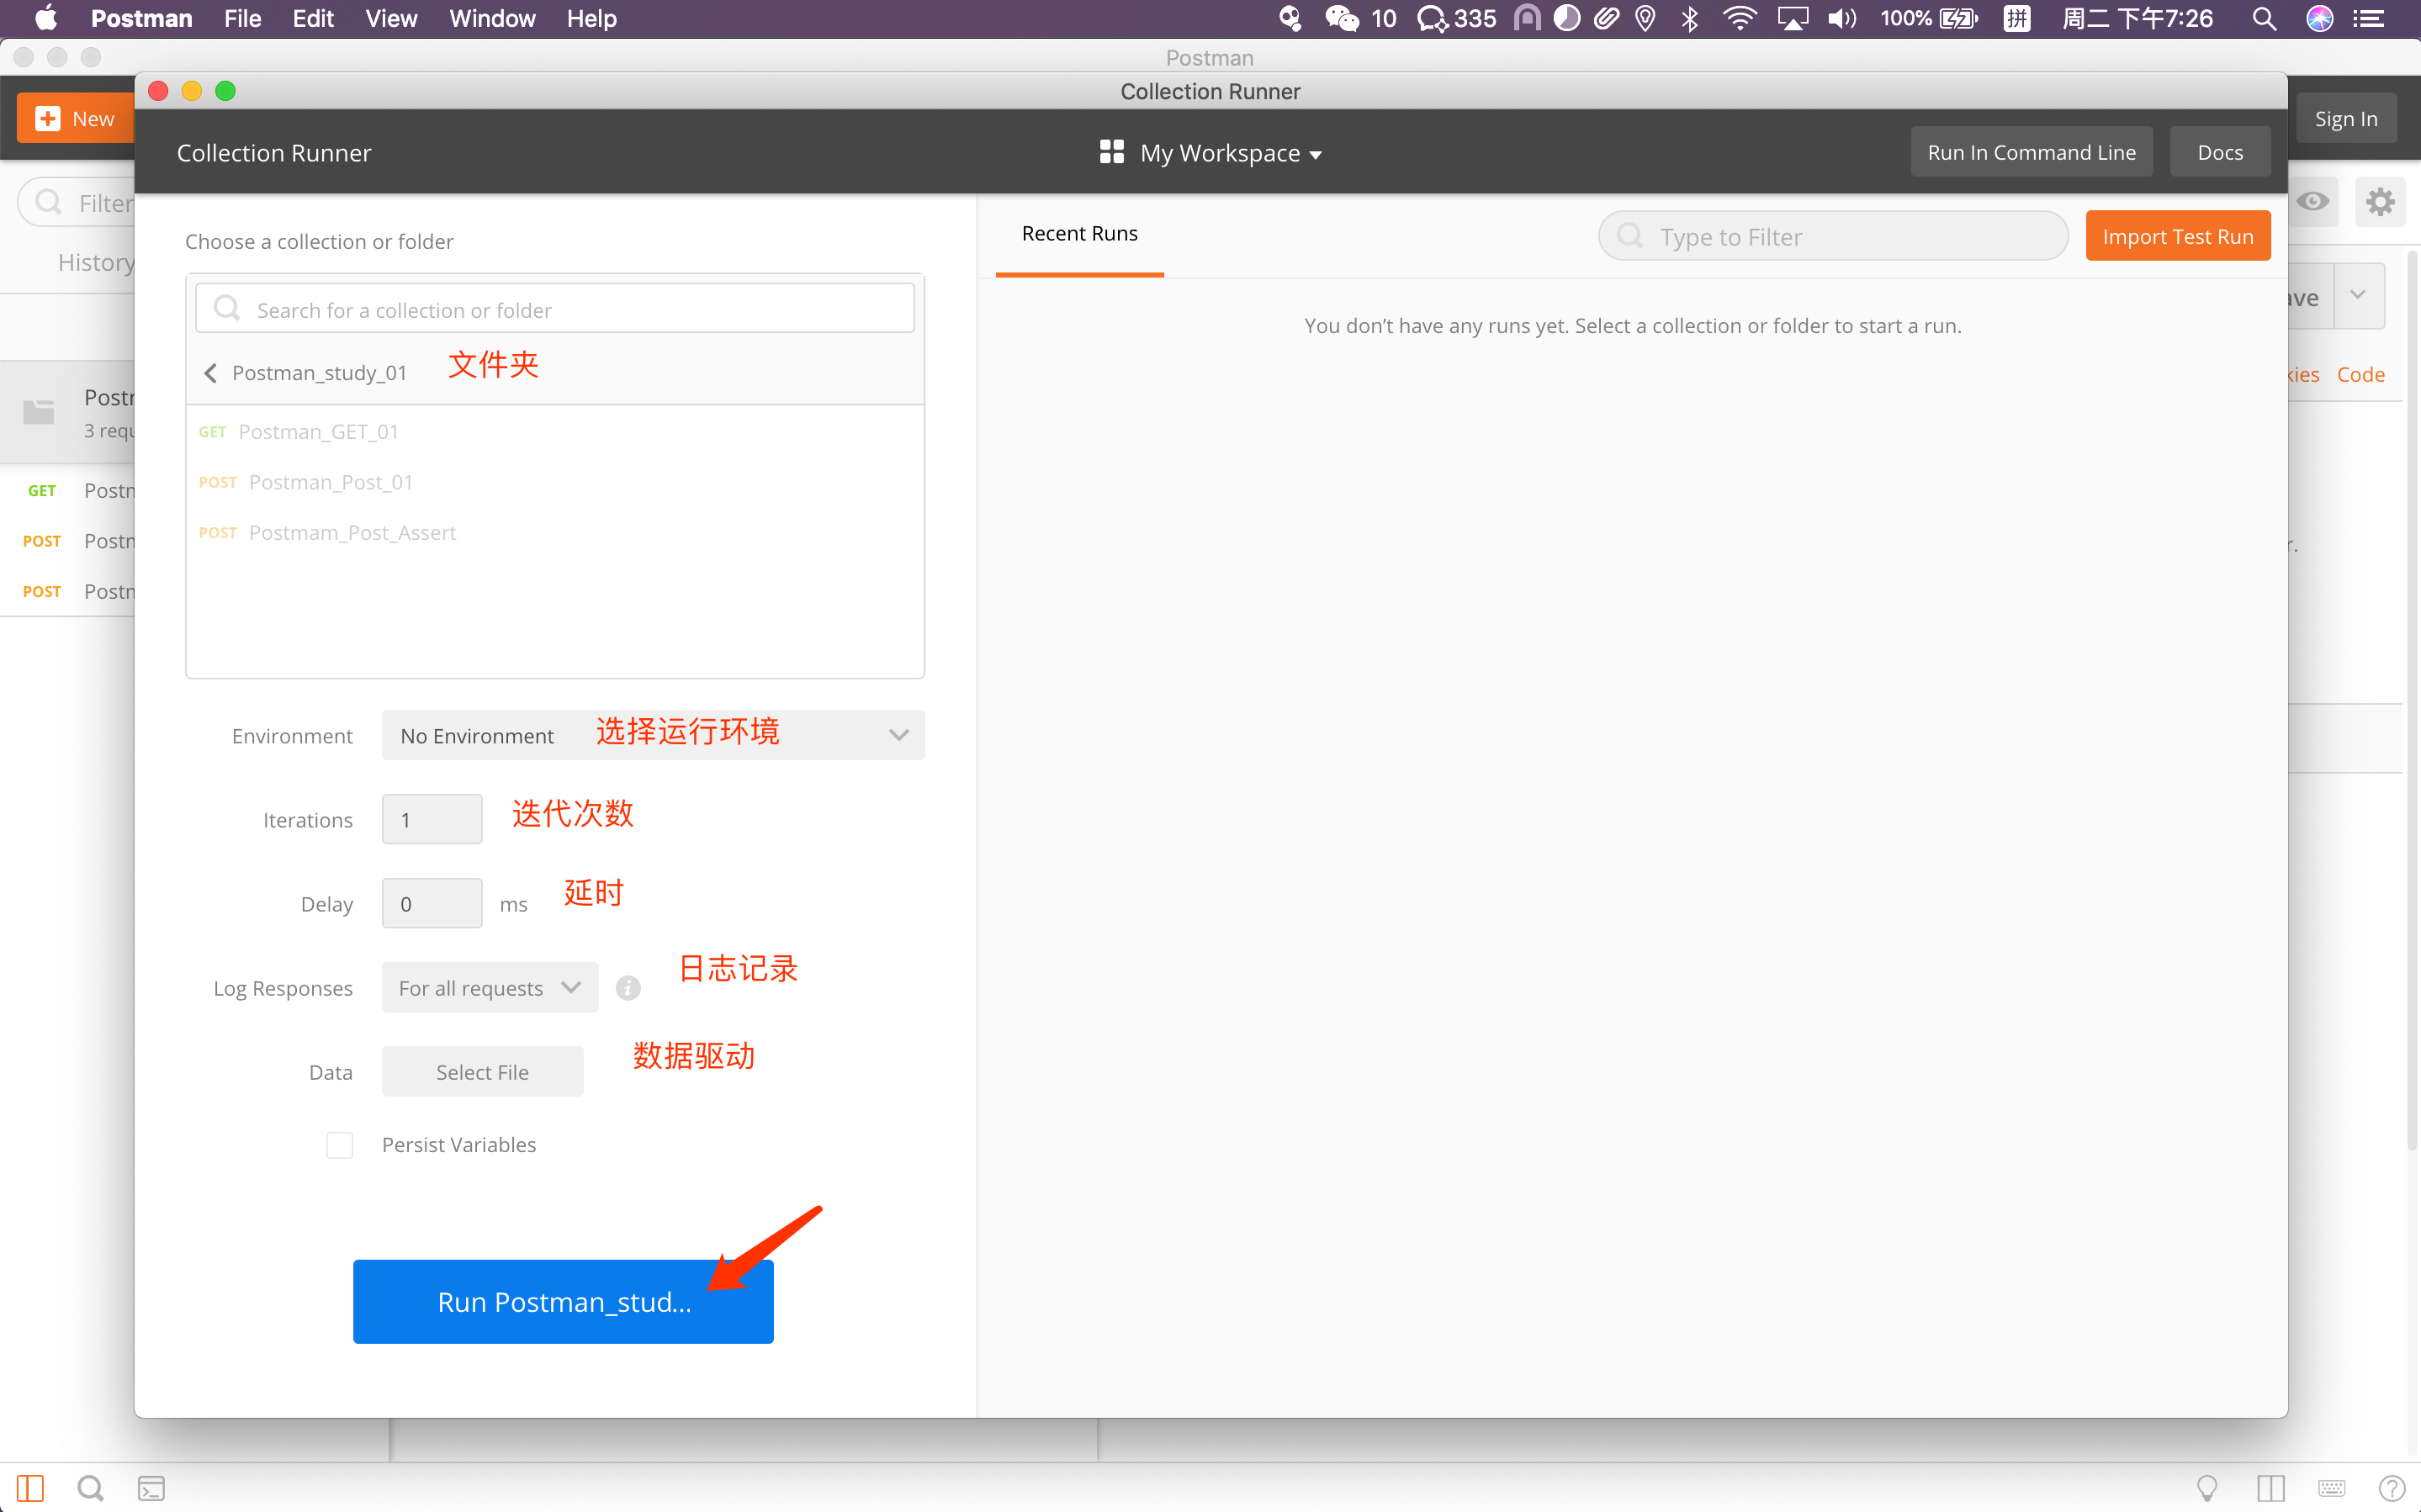This screenshot has width=2421, height=1512.
Task: Open macOS Spotlight search icon
Action: 2264,18
